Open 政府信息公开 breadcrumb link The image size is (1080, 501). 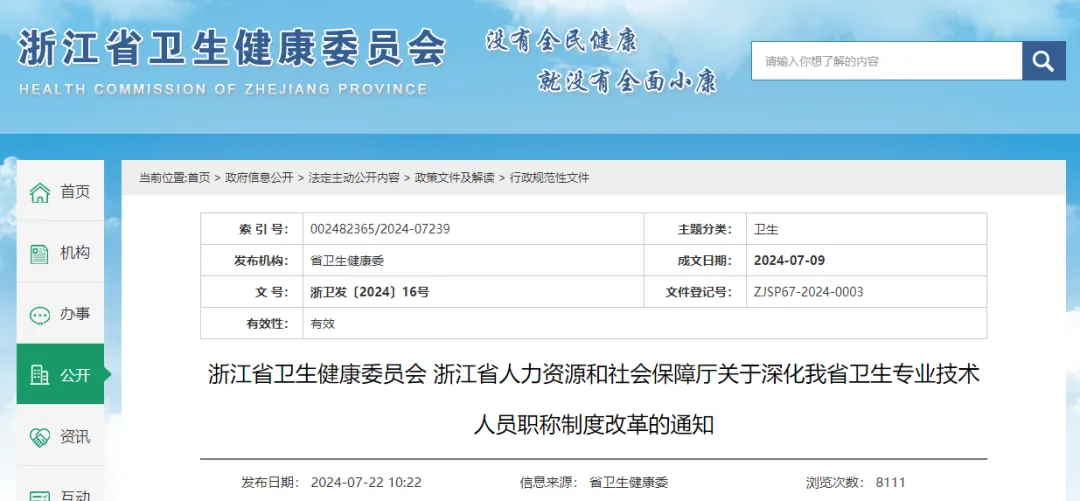259,178
